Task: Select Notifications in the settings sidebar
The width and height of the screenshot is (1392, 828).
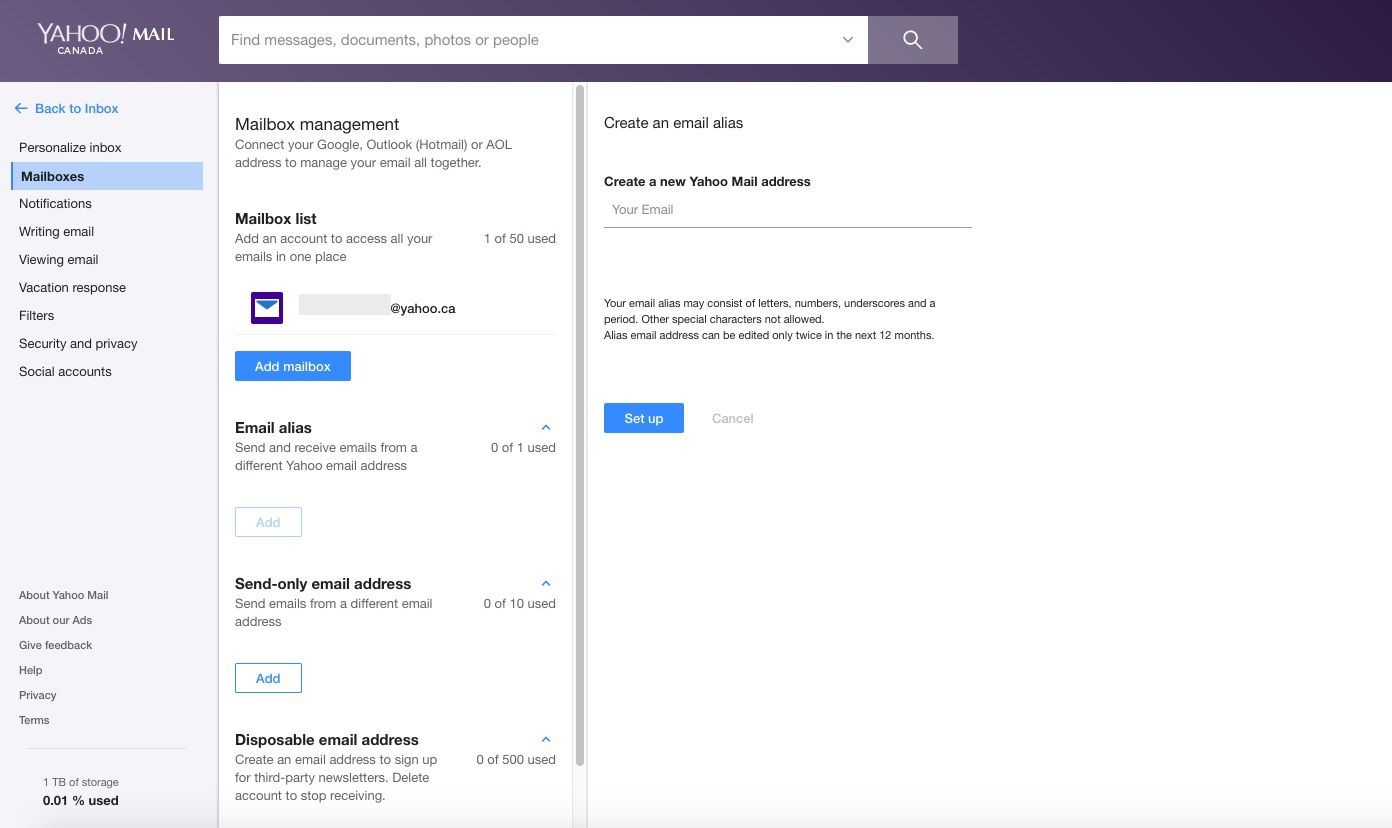Action: (55, 203)
